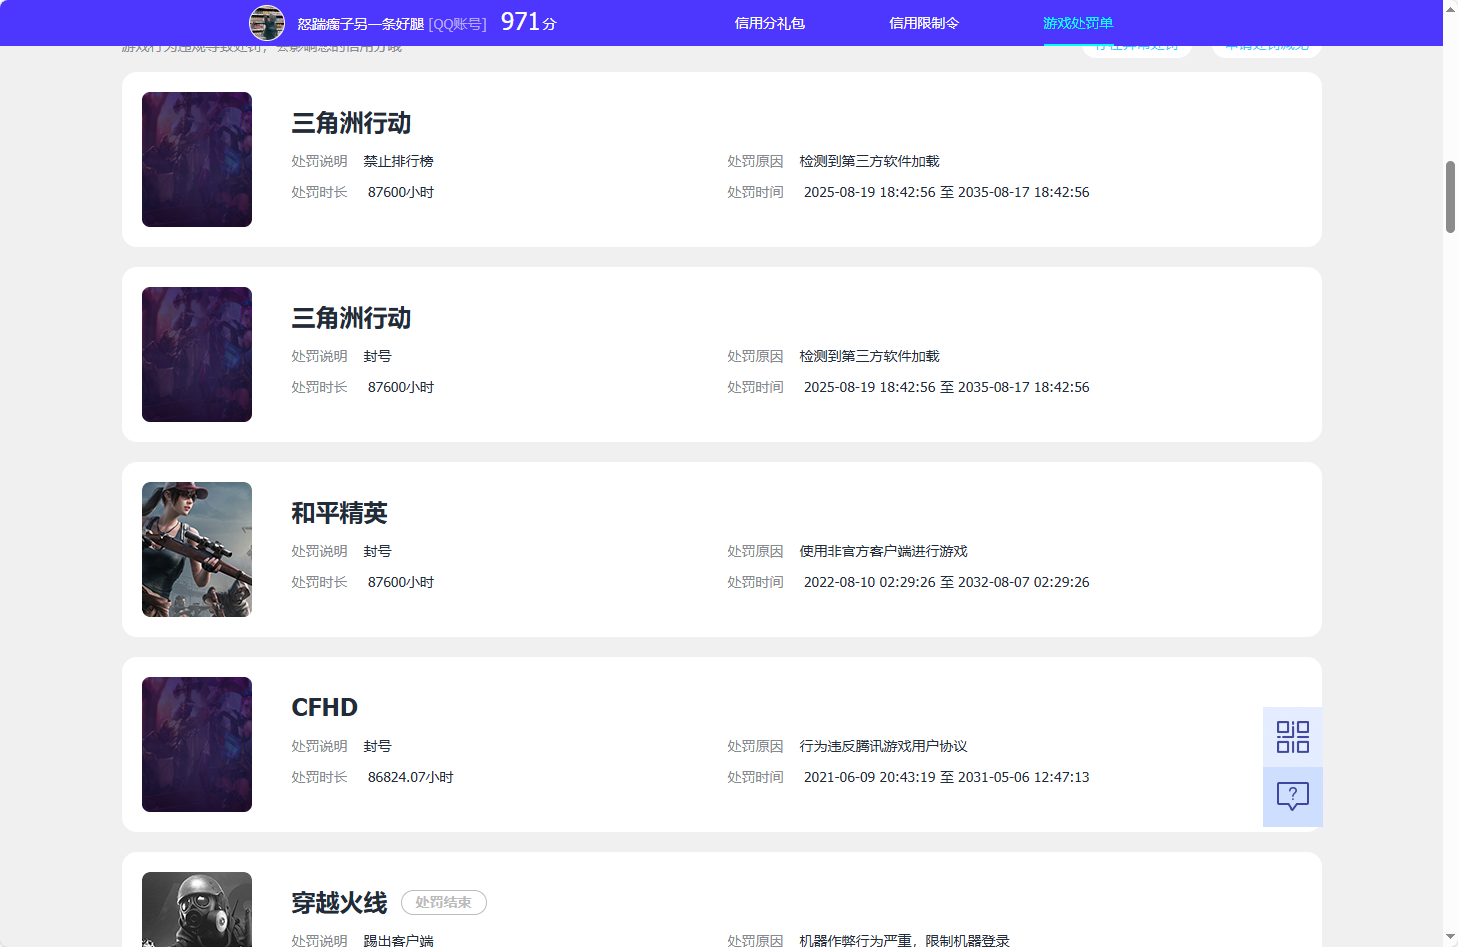
Task: Click the down arrow on the scrollbar
Action: pyautogui.click(x=1450, y=938)
